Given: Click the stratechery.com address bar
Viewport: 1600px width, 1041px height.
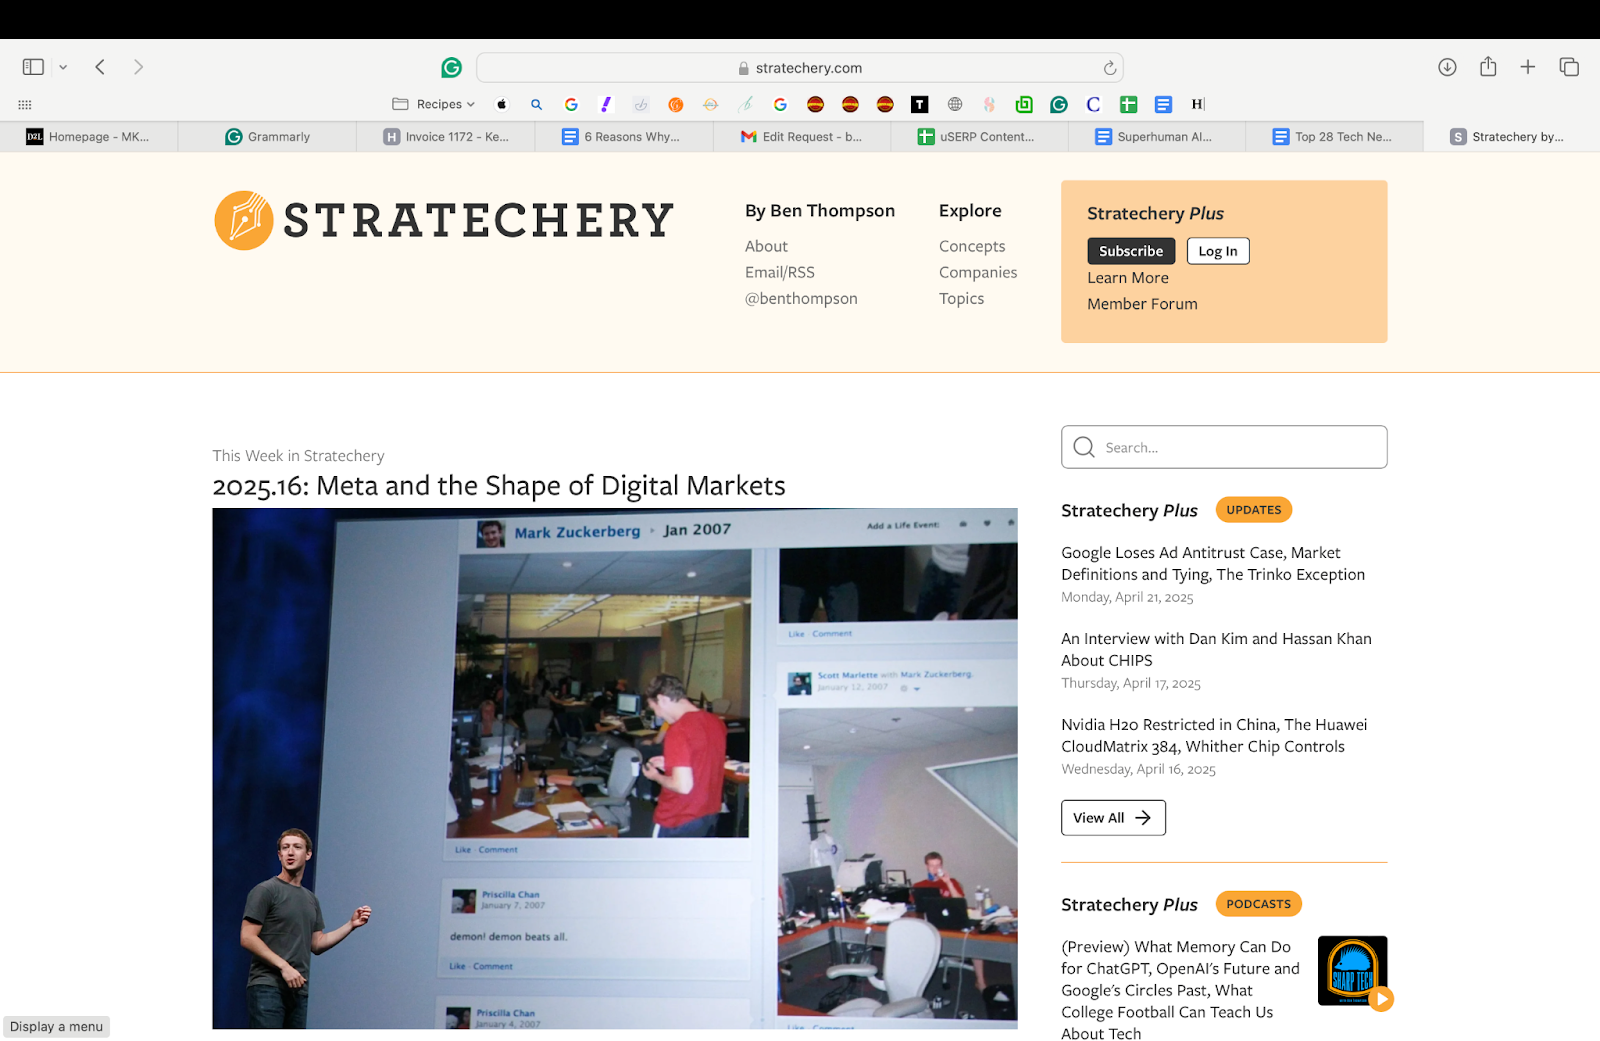Looking at the screenshot, I should [800, 68].
